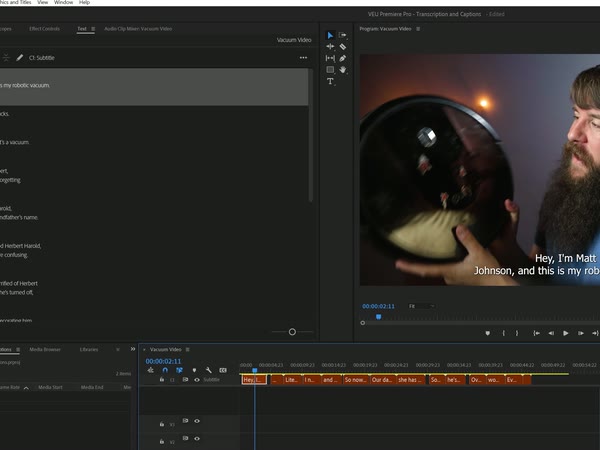This screenshot has height=450, width=600.
Task: Select the Slip tool
Action: (x=330, y=58)
